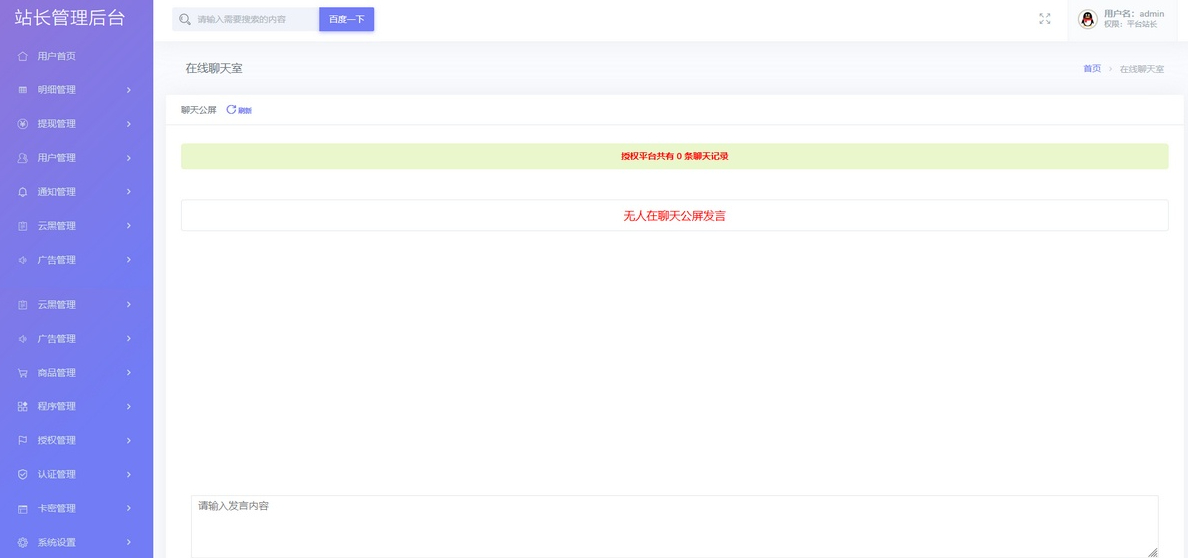Click the shopping cart icon for 商品管理
The height and width of the screenshot is (558, 1188).
click(22, 373)
